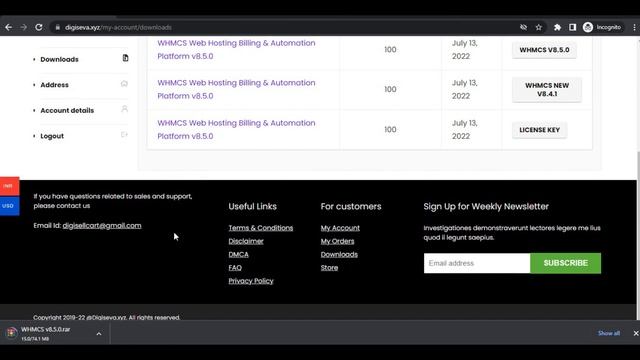Viewport: 640px width, 360px height.
Task: Open the Privacy Policy footer link
Action: pyautogui.click(x=251, y=281)
